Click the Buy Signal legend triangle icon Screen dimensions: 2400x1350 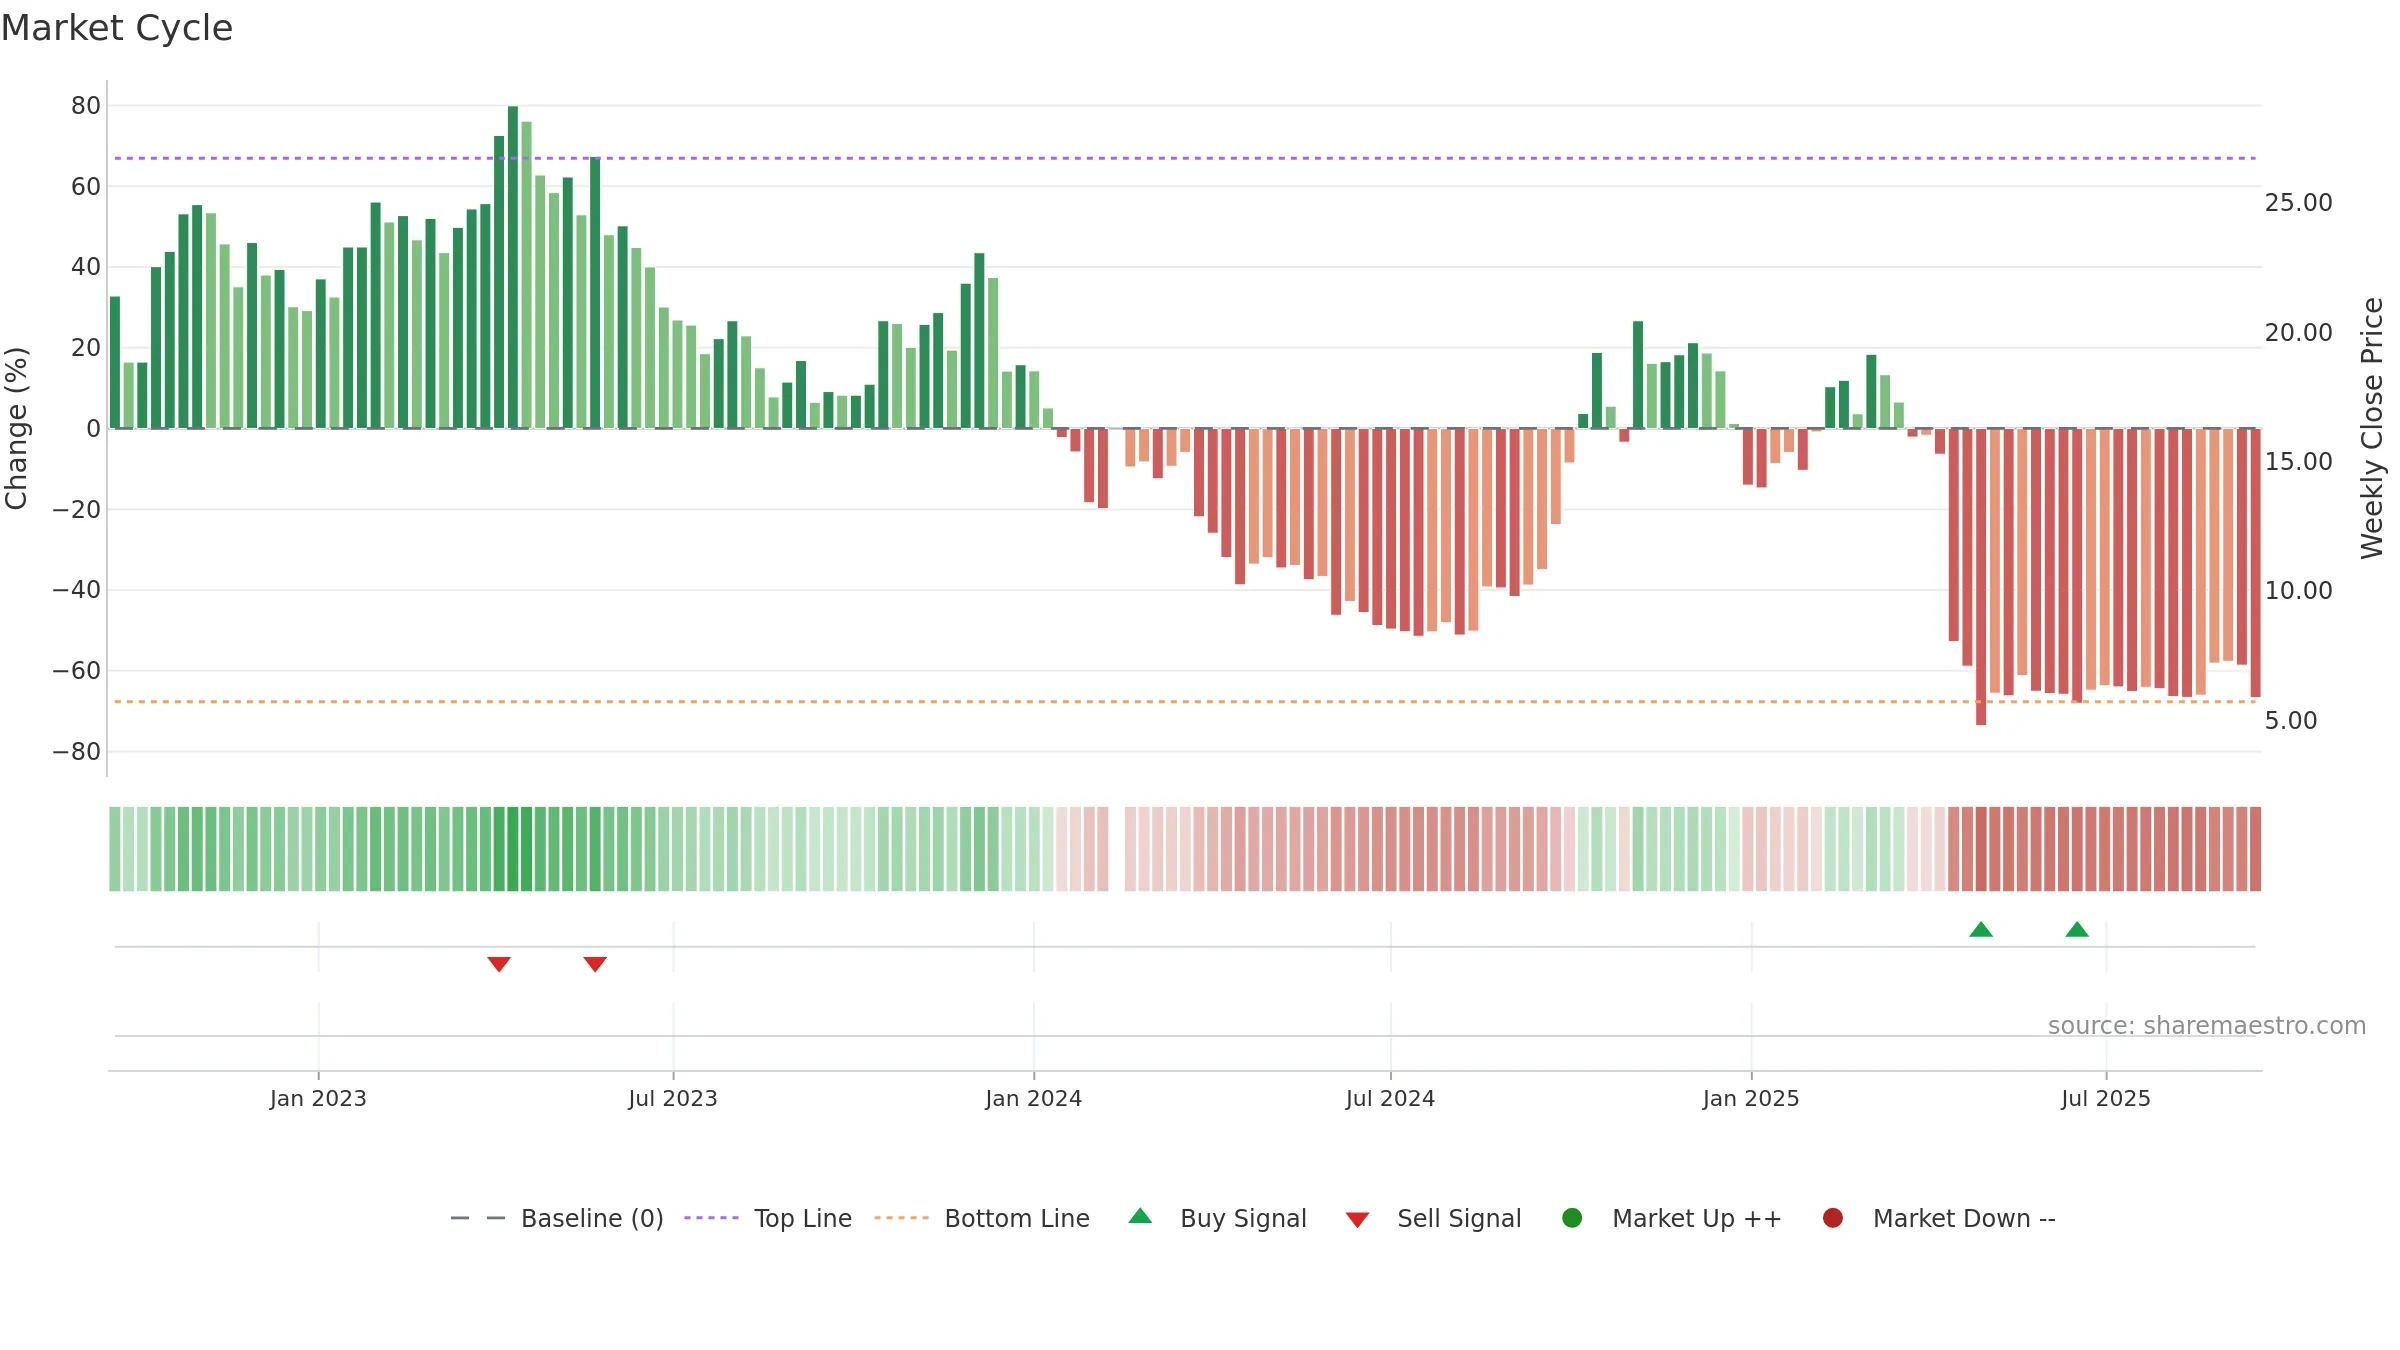pos(1140,1216)
